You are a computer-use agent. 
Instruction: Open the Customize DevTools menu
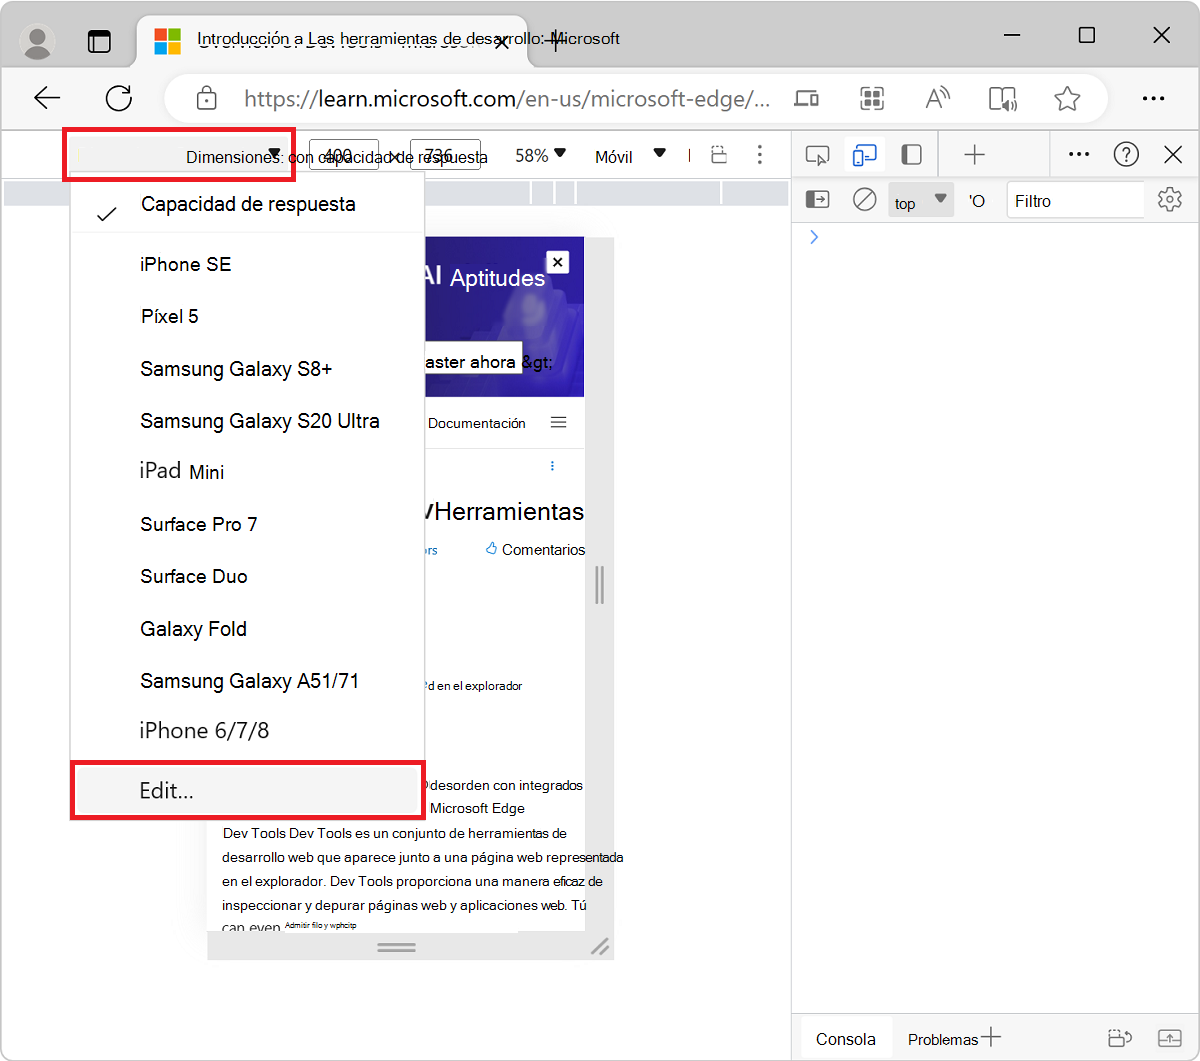point(1078,154)
